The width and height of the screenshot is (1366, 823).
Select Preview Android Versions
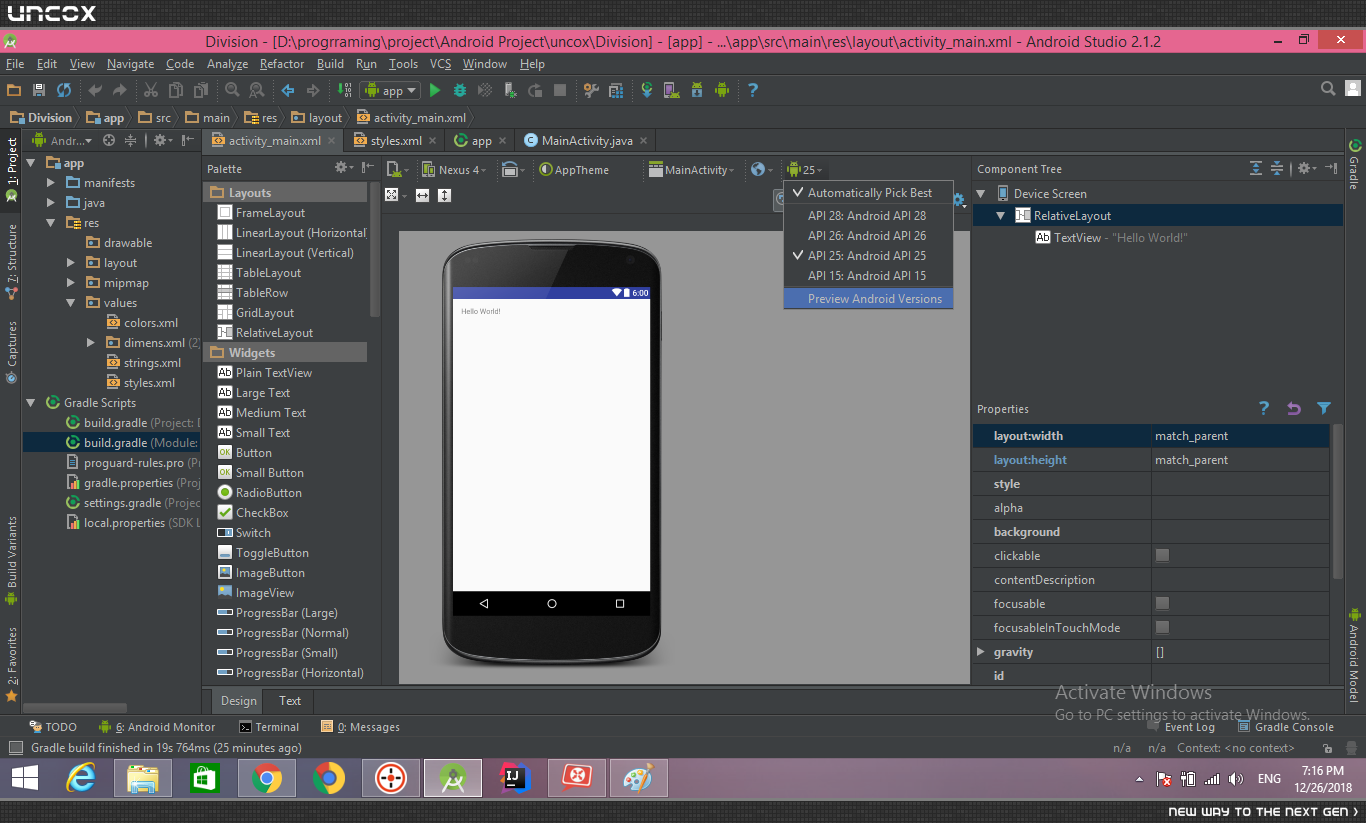click(x=868, y=298)
